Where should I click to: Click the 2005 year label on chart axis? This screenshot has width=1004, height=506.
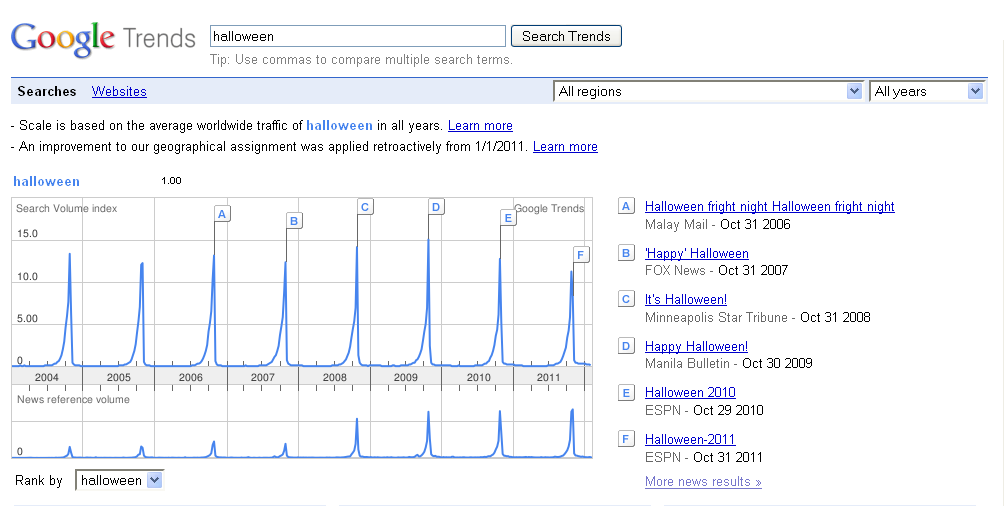pyautogui.click(x=118, y=377)
